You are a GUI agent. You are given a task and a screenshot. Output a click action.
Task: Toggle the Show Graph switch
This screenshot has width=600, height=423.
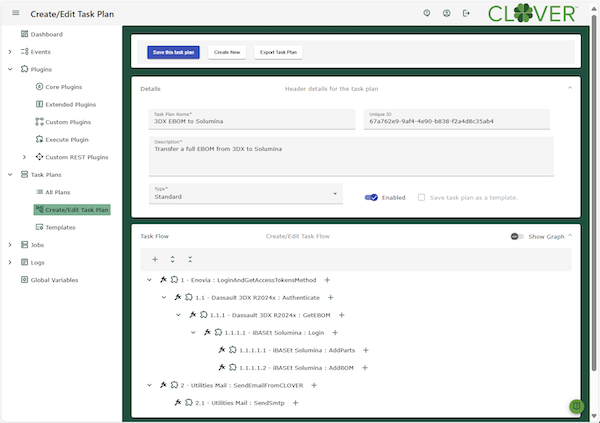click(517, 237)
